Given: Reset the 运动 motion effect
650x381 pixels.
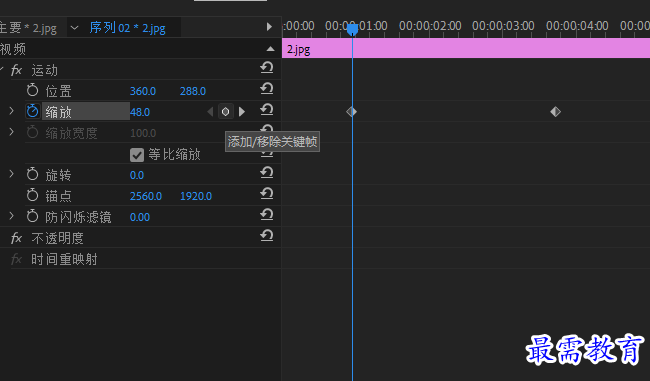Looking at the screenshot, I should [267, 68].
